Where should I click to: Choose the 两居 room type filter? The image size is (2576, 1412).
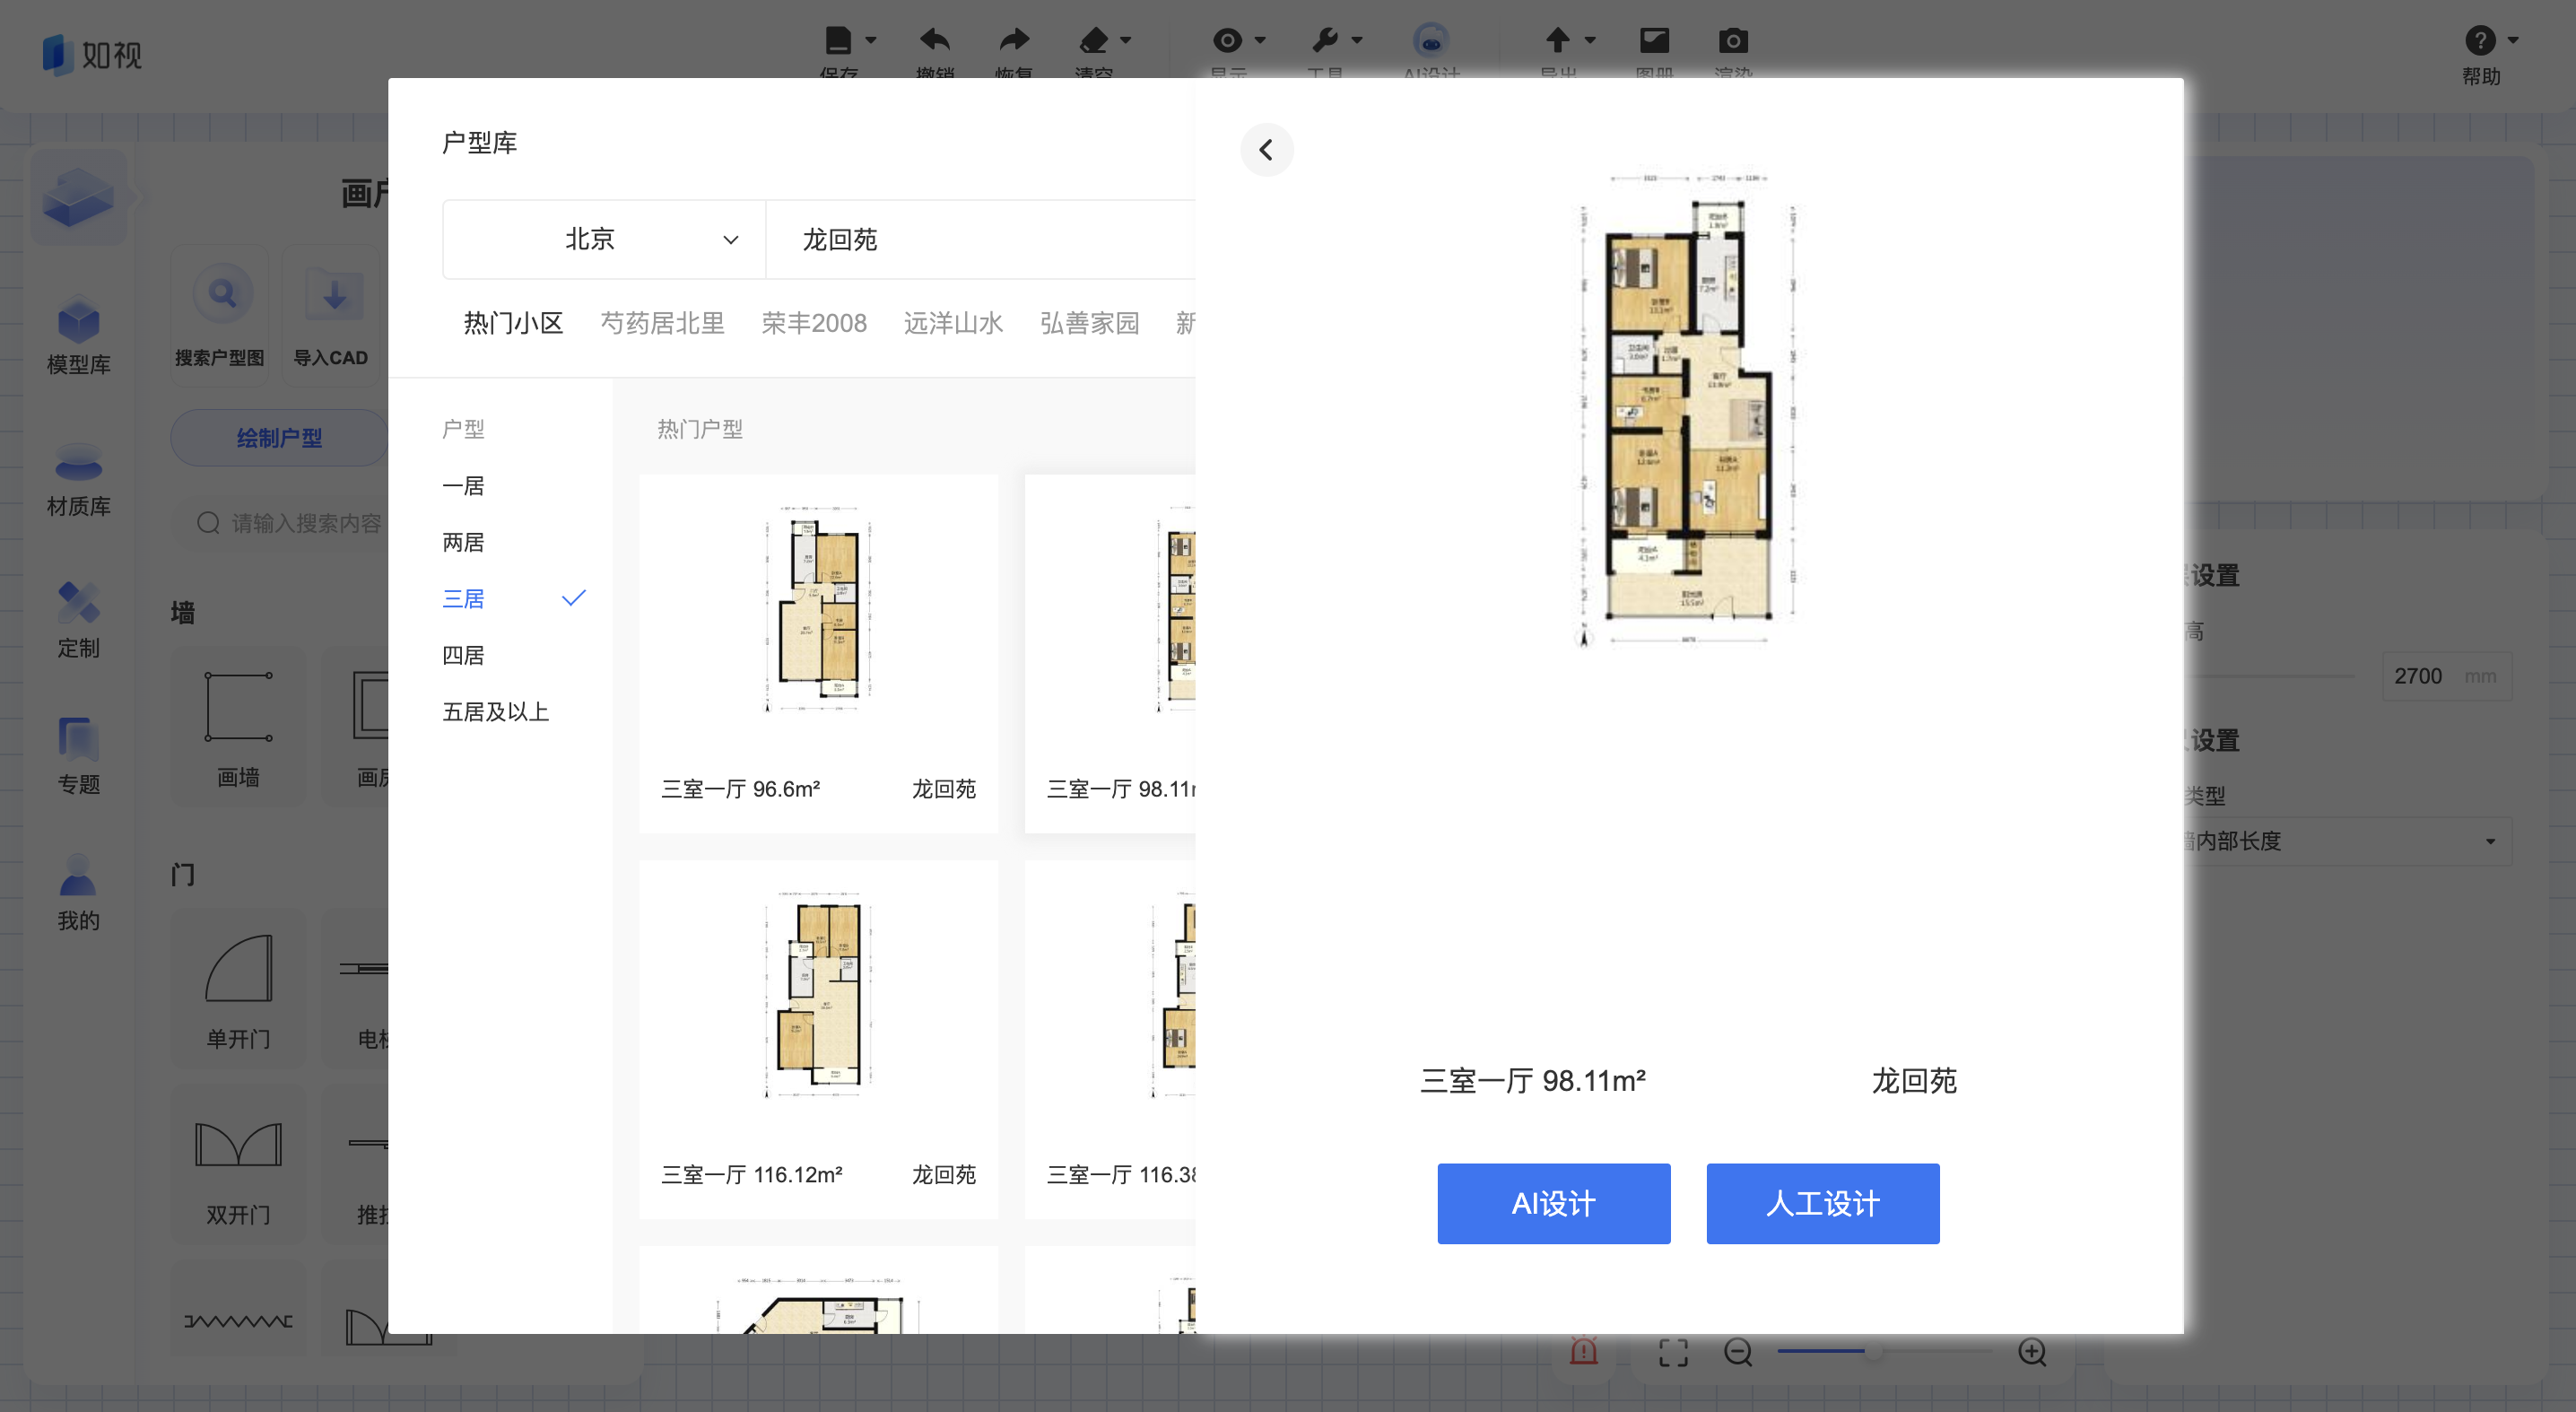click(x=463, y=542)
